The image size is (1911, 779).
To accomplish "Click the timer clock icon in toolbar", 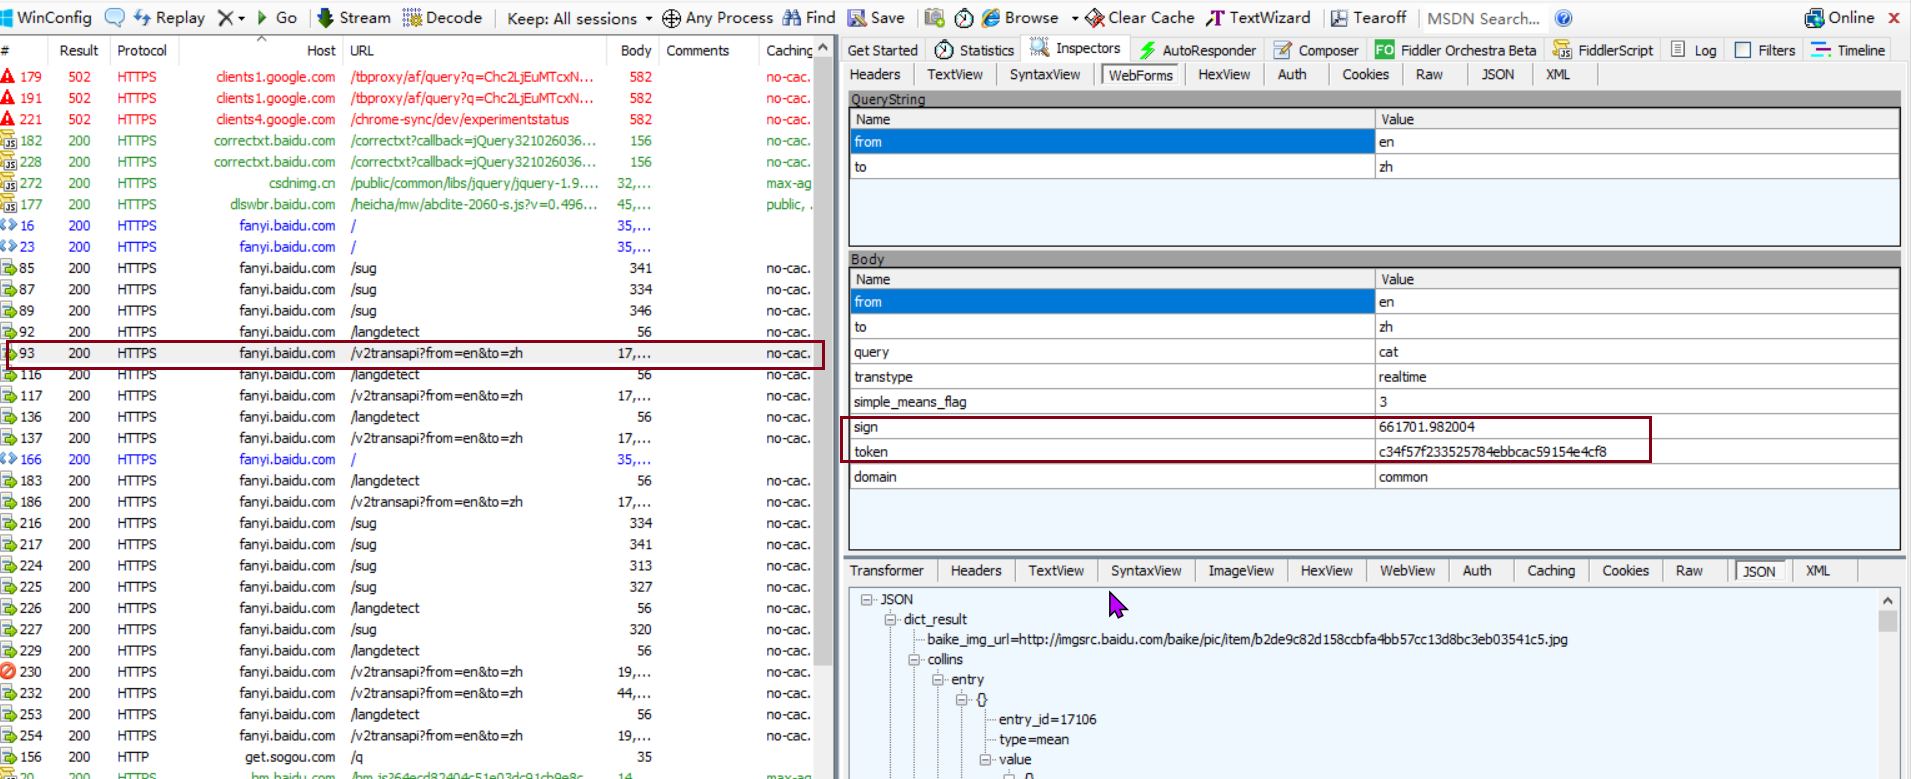I will point(964,18).
